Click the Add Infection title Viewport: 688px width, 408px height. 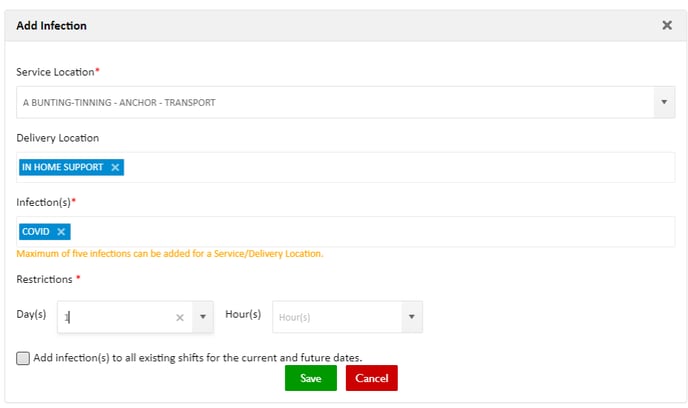(x=51, y=25)
